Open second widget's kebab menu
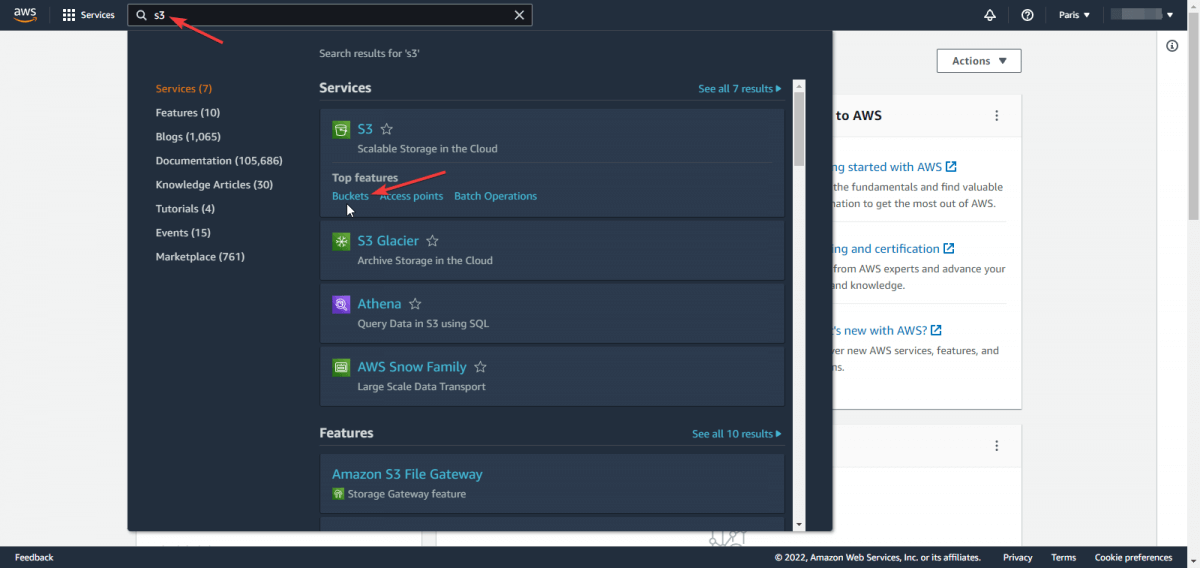This screenshot has height=568, width=1200. (x=996, y=446)
